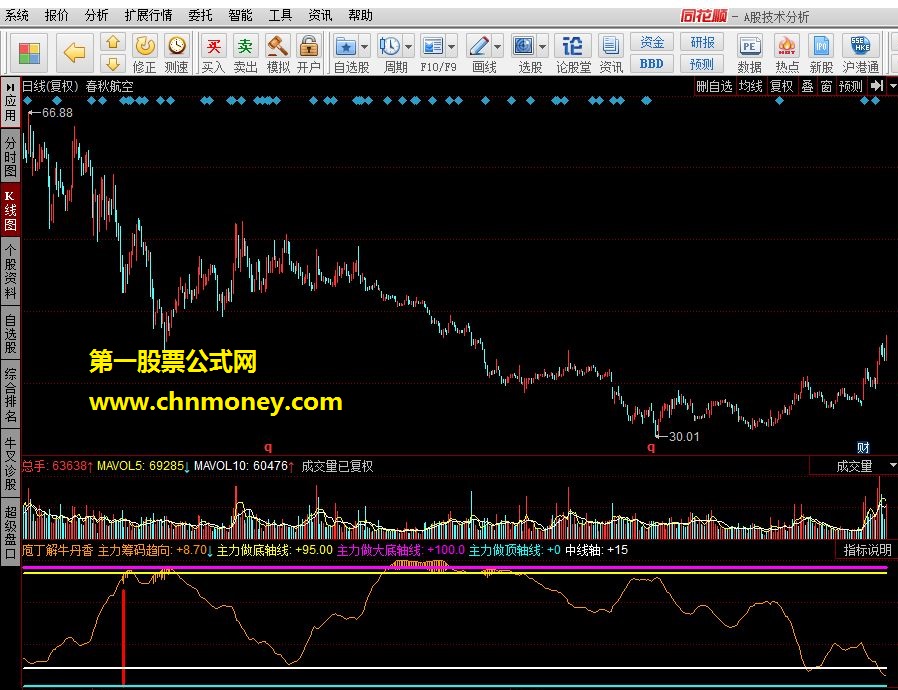The image size is (898, 690).
Task: Switch to the 个股资料 sidebar tab
Action: [x=10, y=272]
